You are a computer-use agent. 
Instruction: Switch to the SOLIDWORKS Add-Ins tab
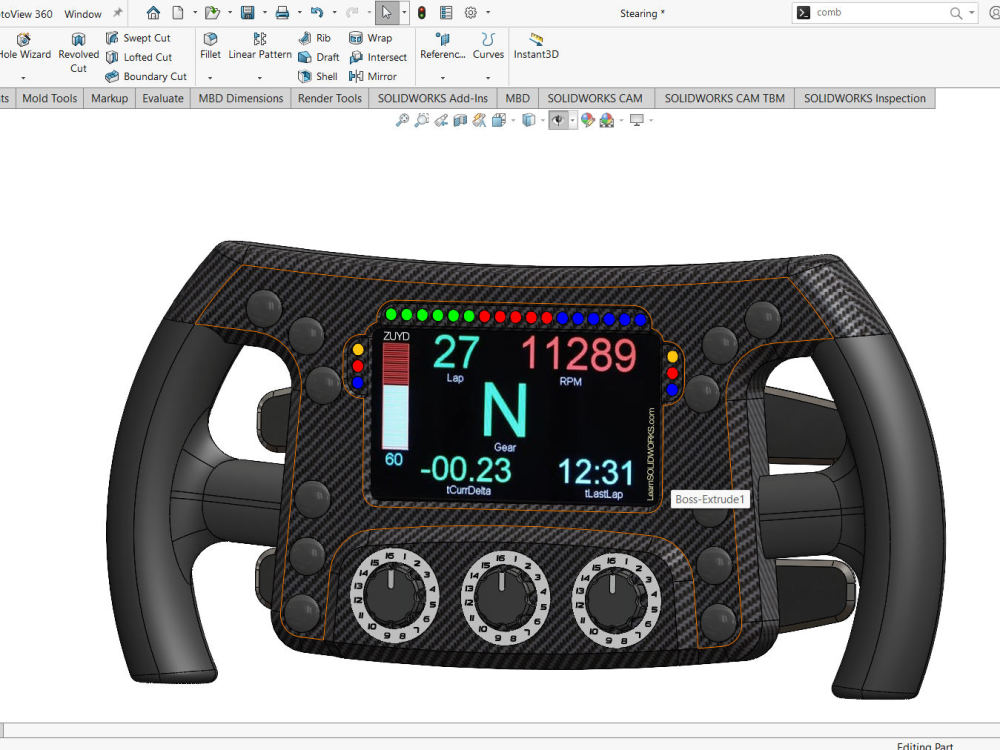click(432, 98)
